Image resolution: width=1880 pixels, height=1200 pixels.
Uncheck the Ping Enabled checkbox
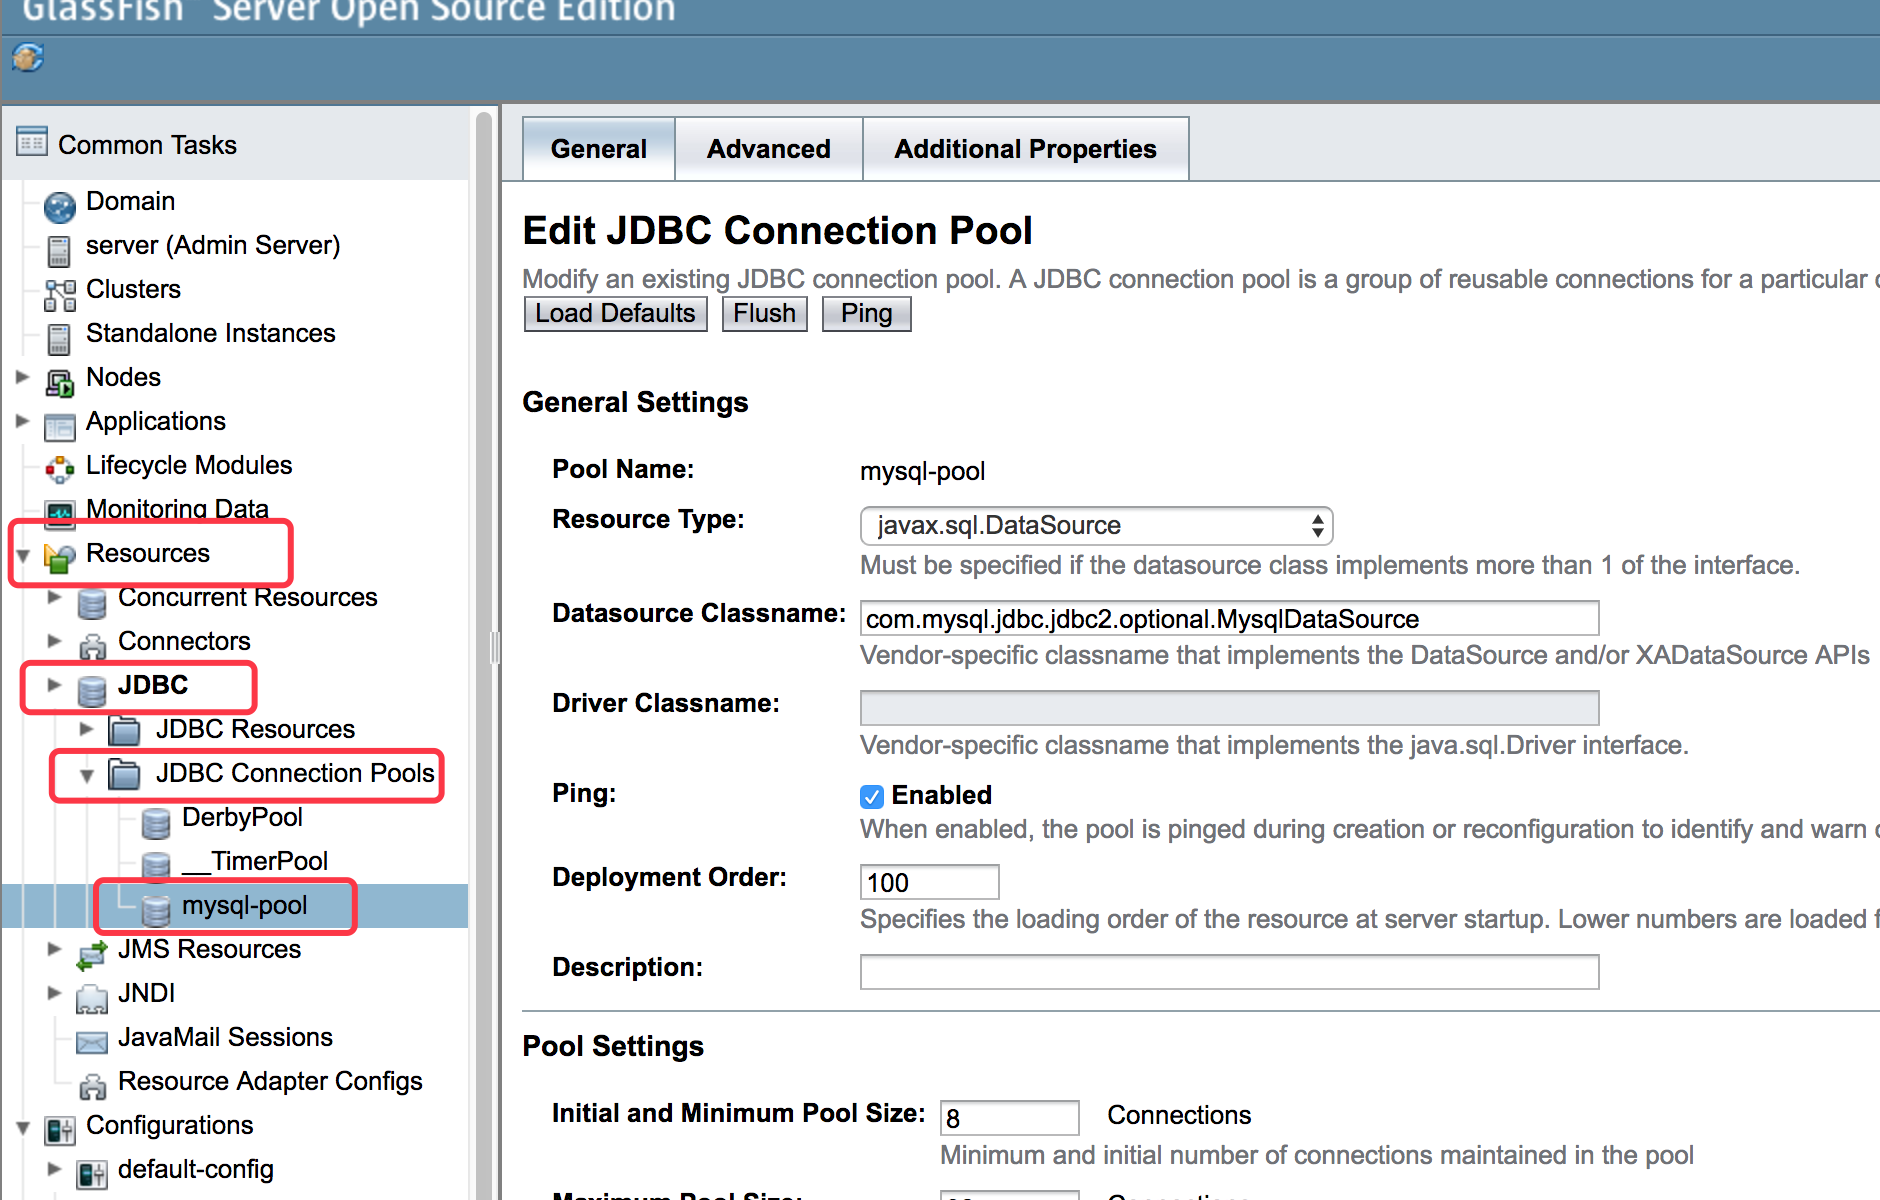click(x=872, y=796)
